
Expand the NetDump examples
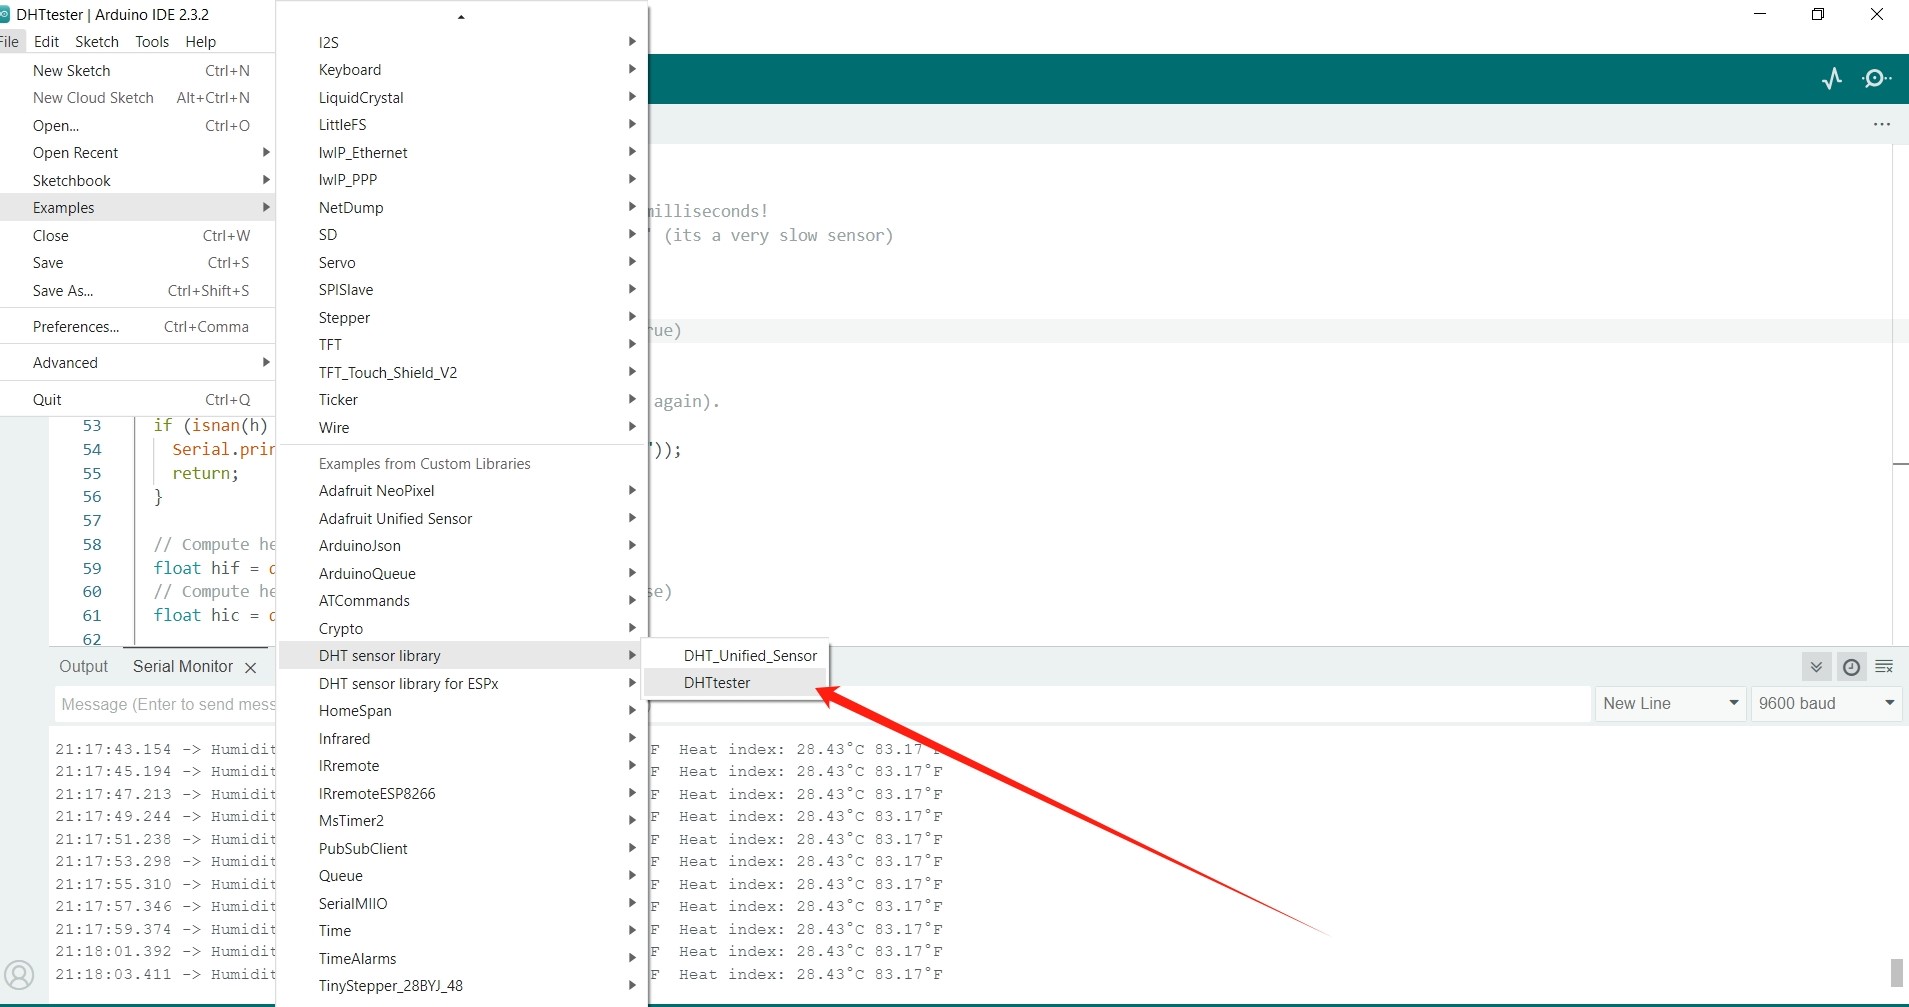[x=462, y=208]
